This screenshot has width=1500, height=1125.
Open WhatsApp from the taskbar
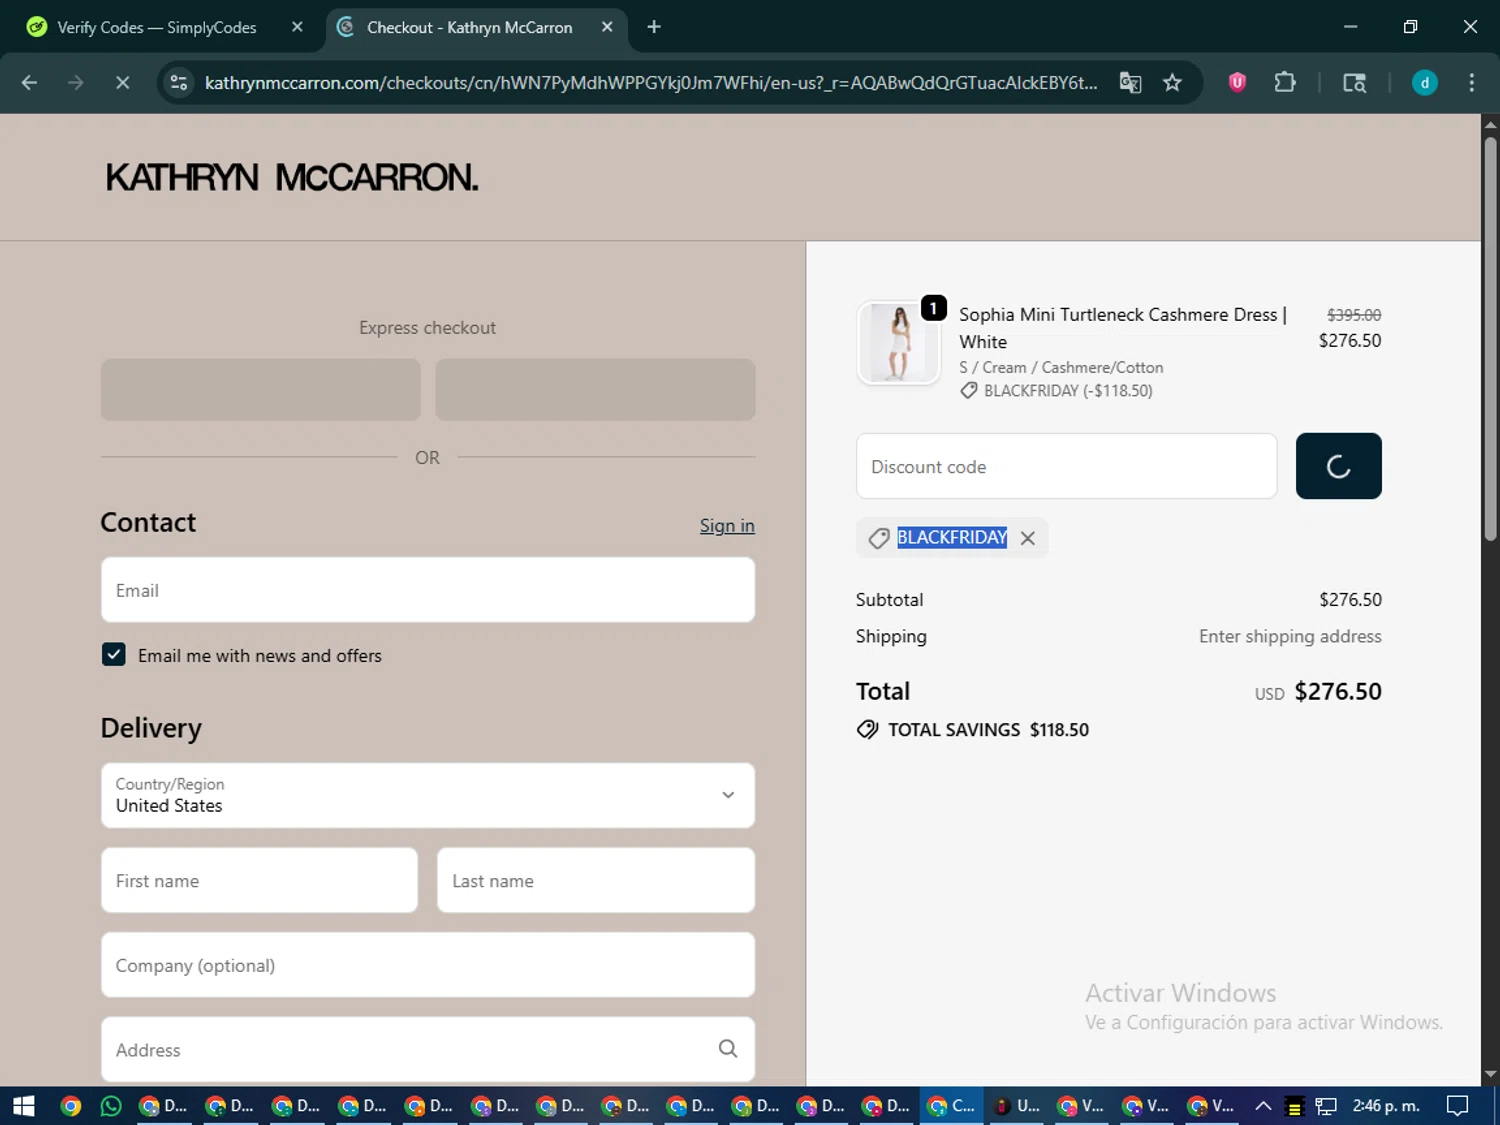point(111,1106)
